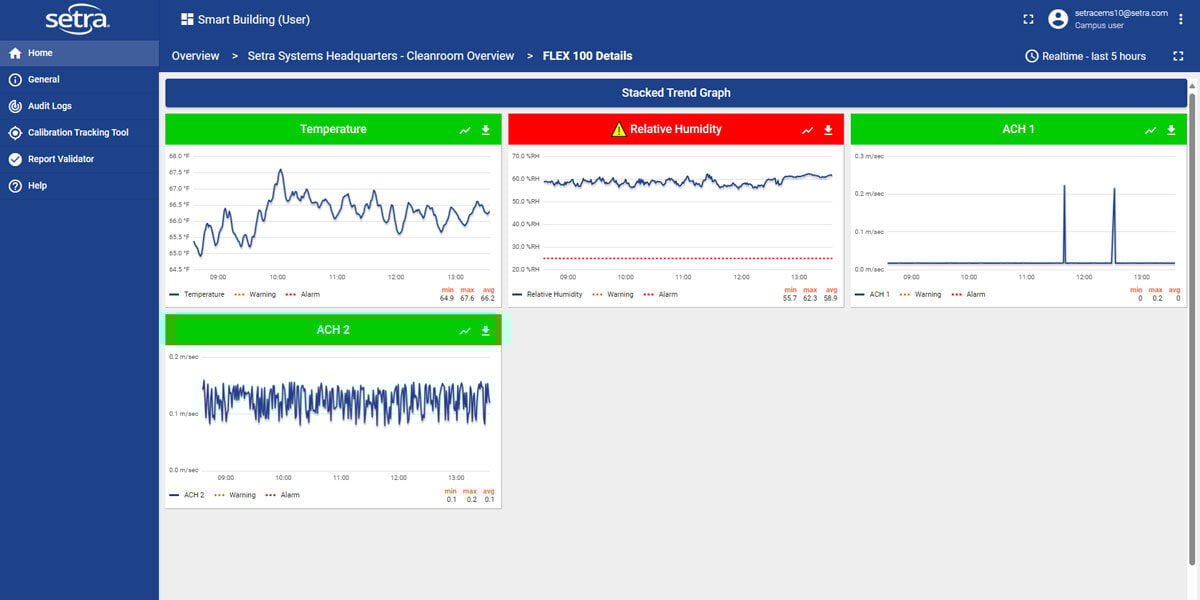Open trend line view on Relative Humidity chart
Image resolution: width=1200 pixels, height=600 pixels.
pyautogui.click(x=806, y=129)
